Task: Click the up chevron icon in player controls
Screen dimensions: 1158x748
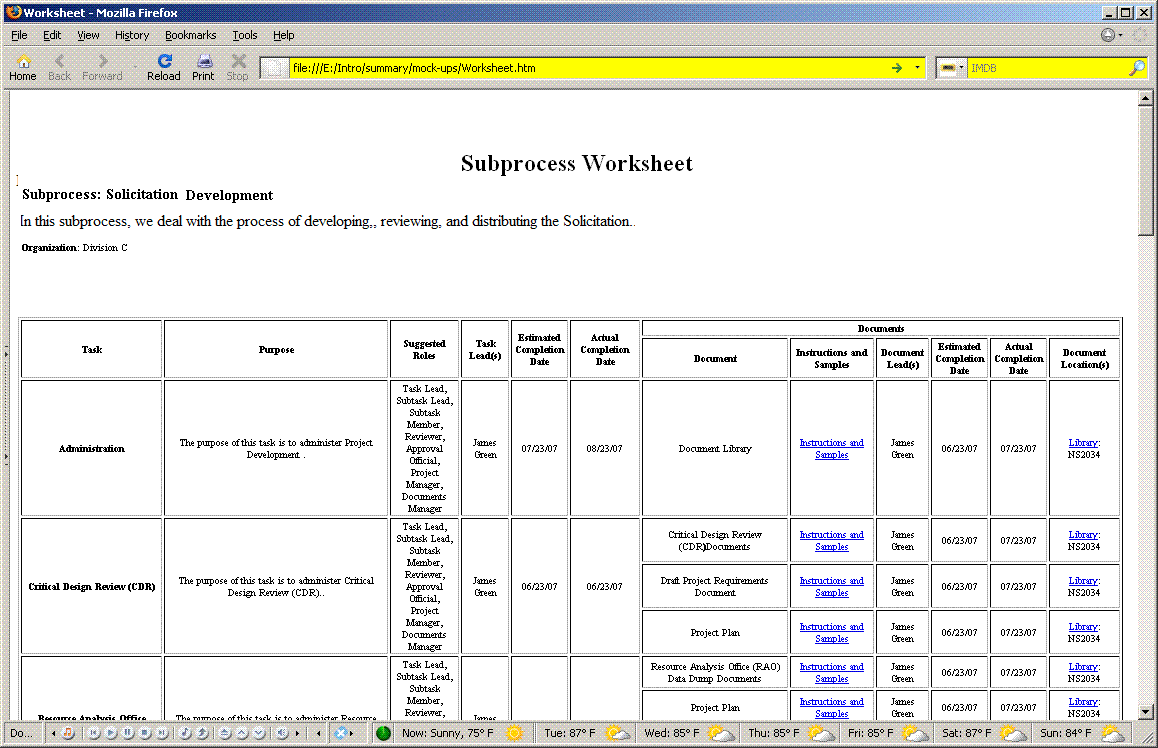Action: pyautogui.click(x=241, y=733)
